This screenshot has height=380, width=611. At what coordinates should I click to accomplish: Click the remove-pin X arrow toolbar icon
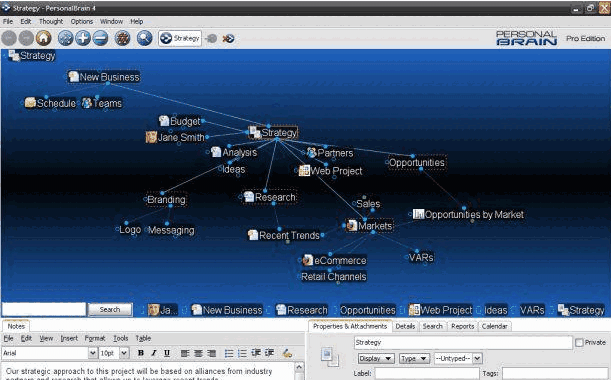tap(228, 39)
